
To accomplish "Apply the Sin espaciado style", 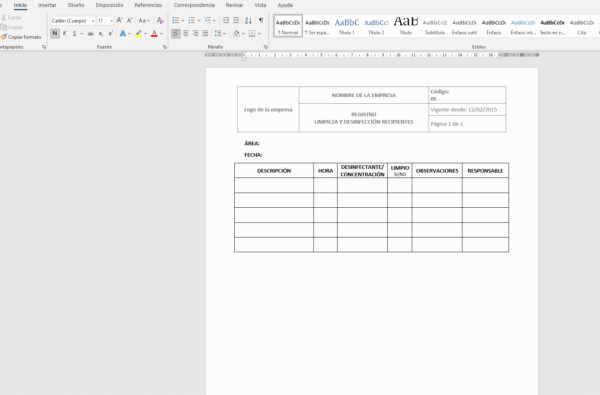I will [317, 26].
